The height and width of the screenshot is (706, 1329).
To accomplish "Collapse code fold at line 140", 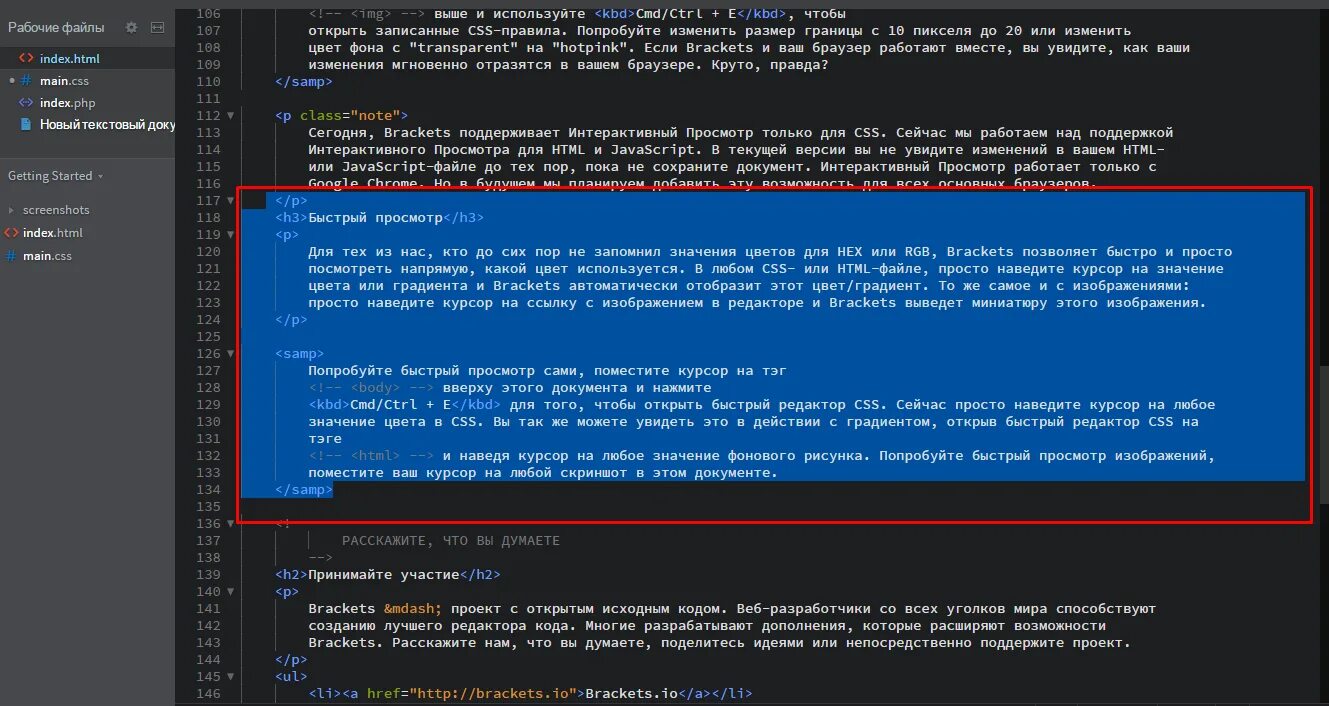I will pos(231,592).
